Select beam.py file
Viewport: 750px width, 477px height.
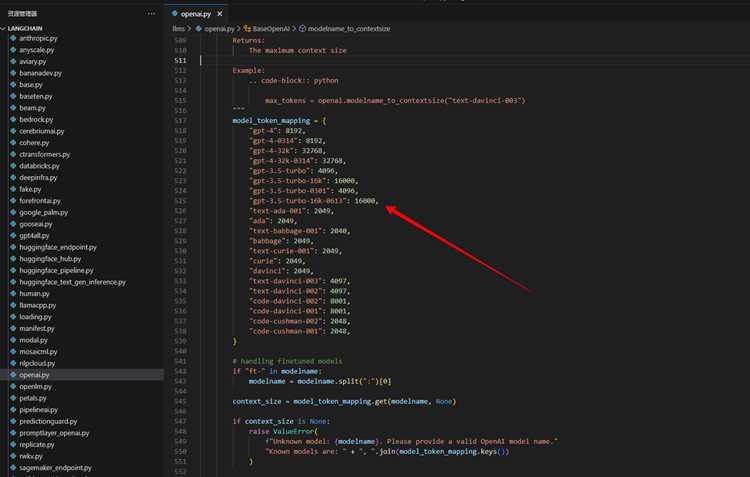coord(32,108)
